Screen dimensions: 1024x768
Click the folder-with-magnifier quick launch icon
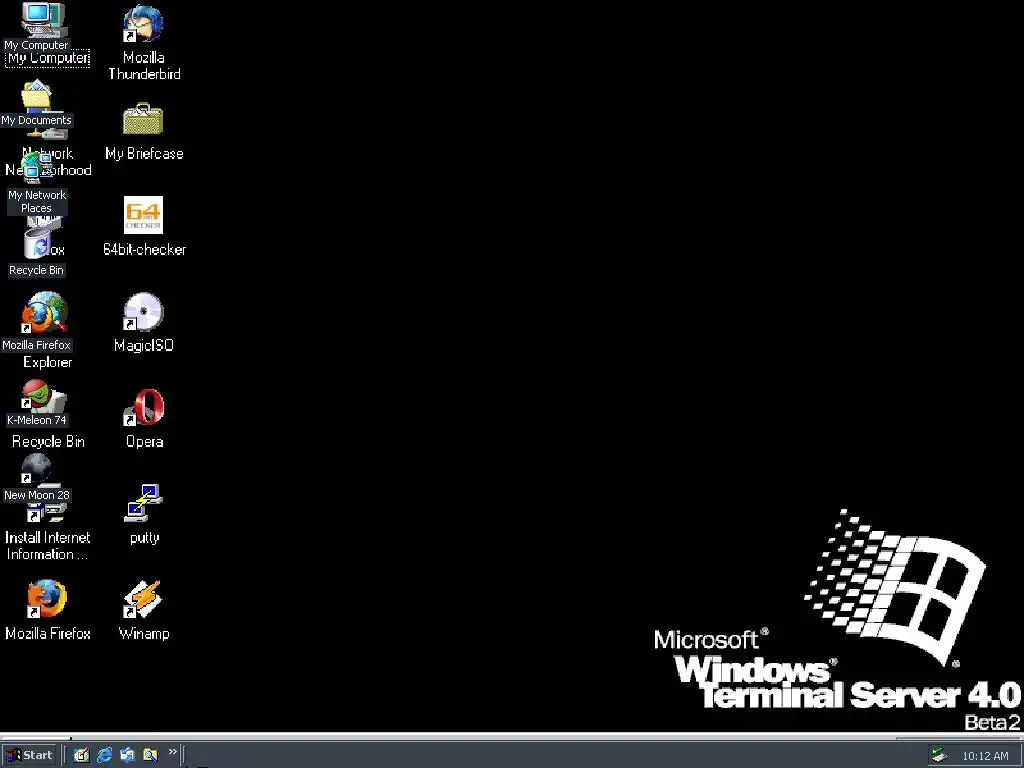[x=150, y=756]
